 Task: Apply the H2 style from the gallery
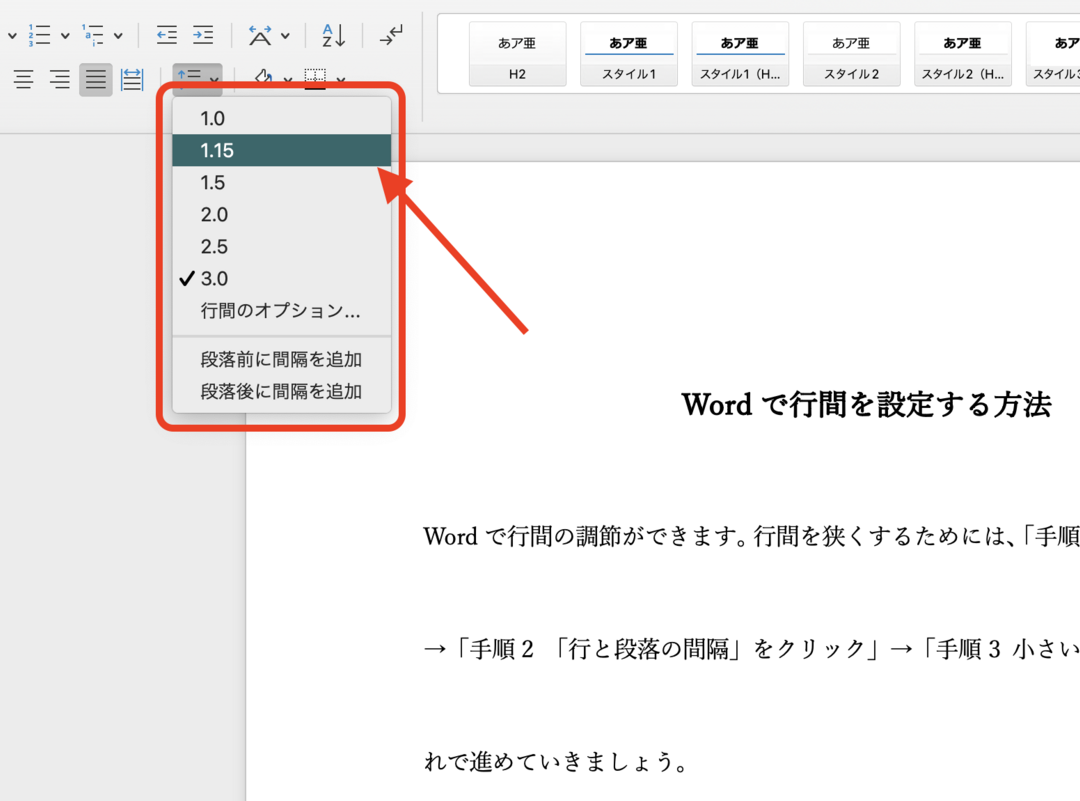tap(517, 54)
